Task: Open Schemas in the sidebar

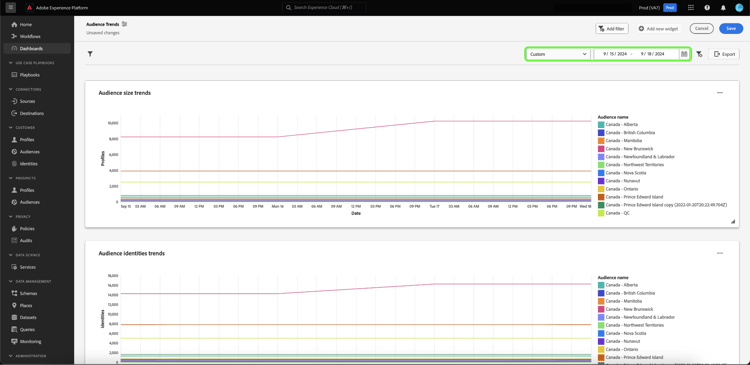Action: click(28, 293)
